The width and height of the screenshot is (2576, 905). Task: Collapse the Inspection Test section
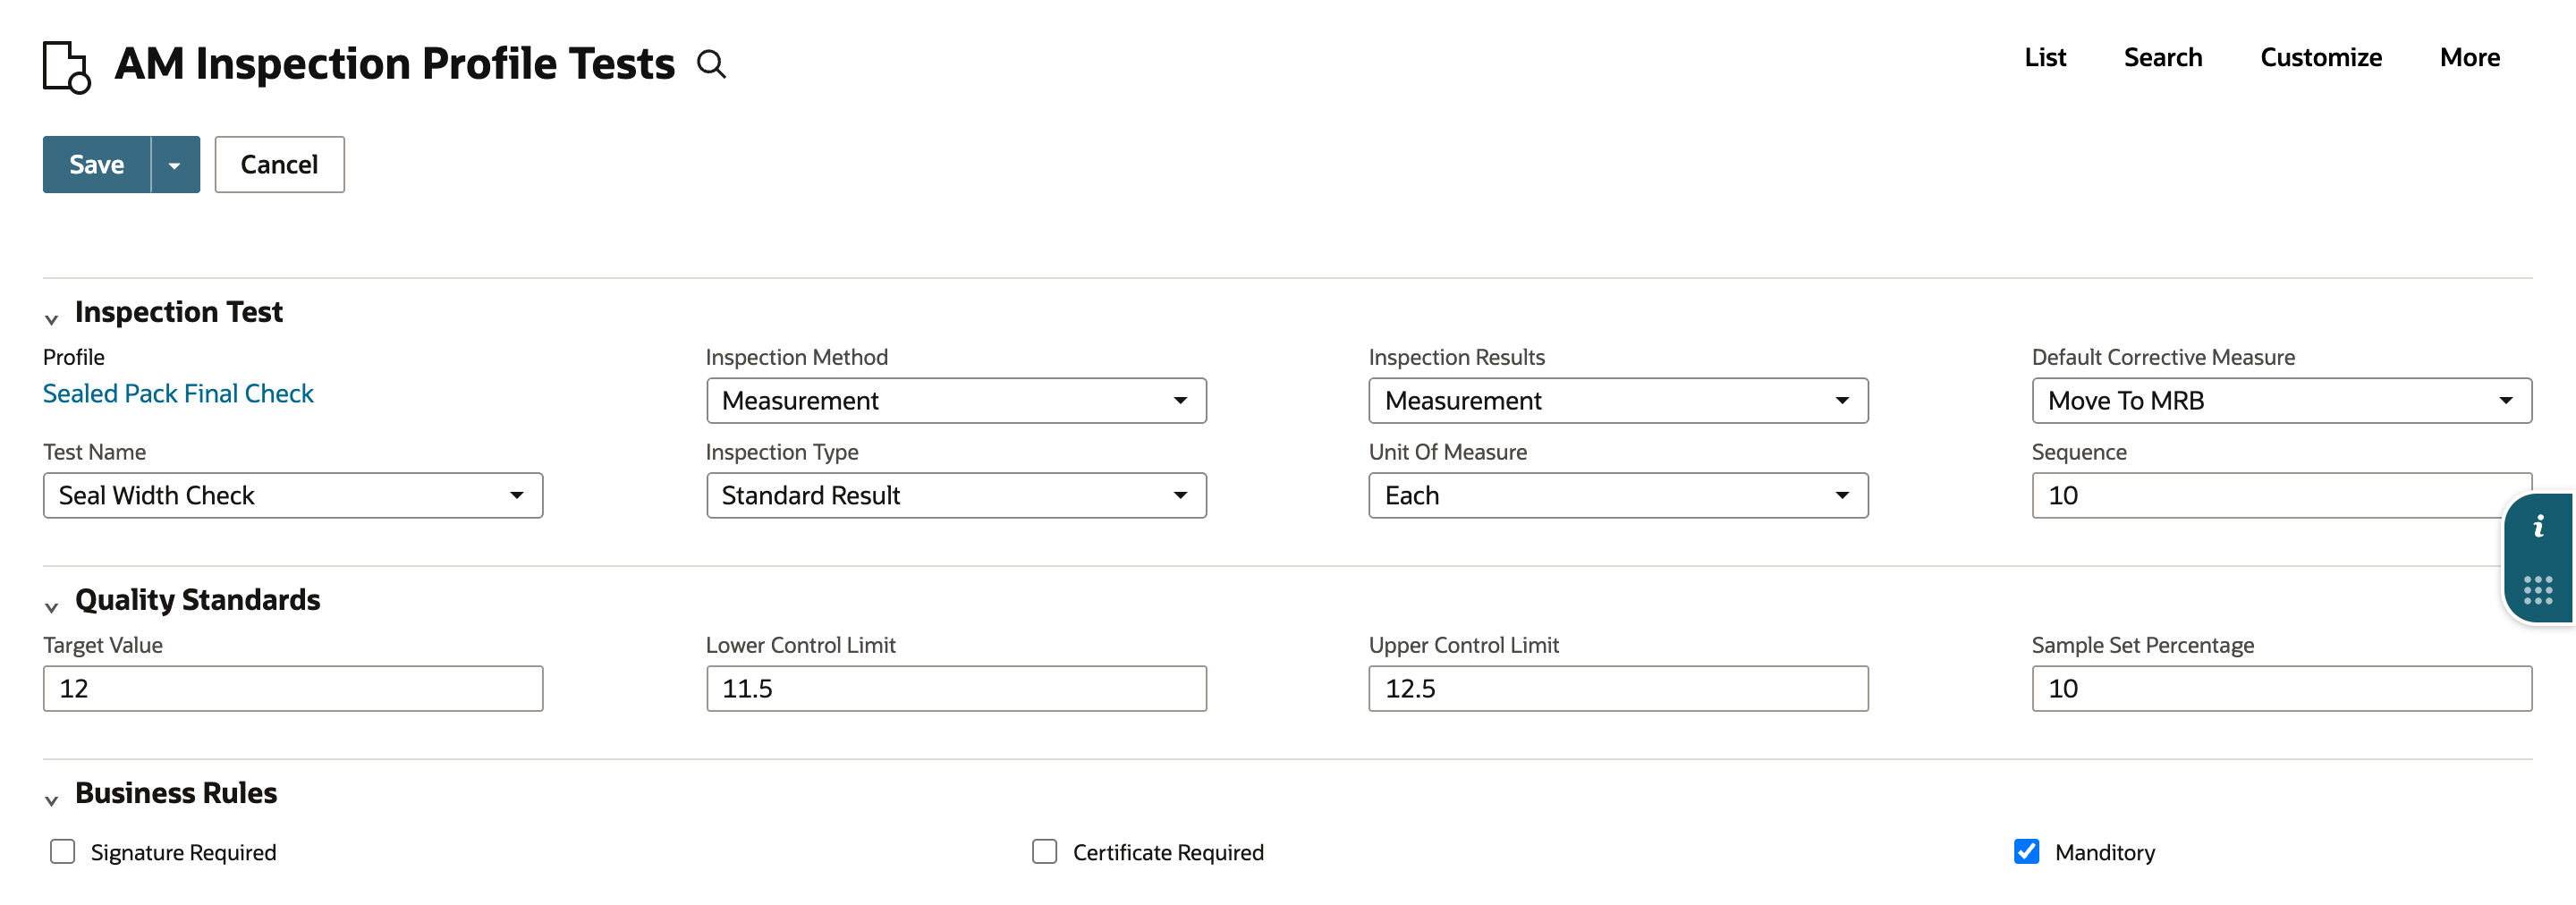tap(51, 319)
